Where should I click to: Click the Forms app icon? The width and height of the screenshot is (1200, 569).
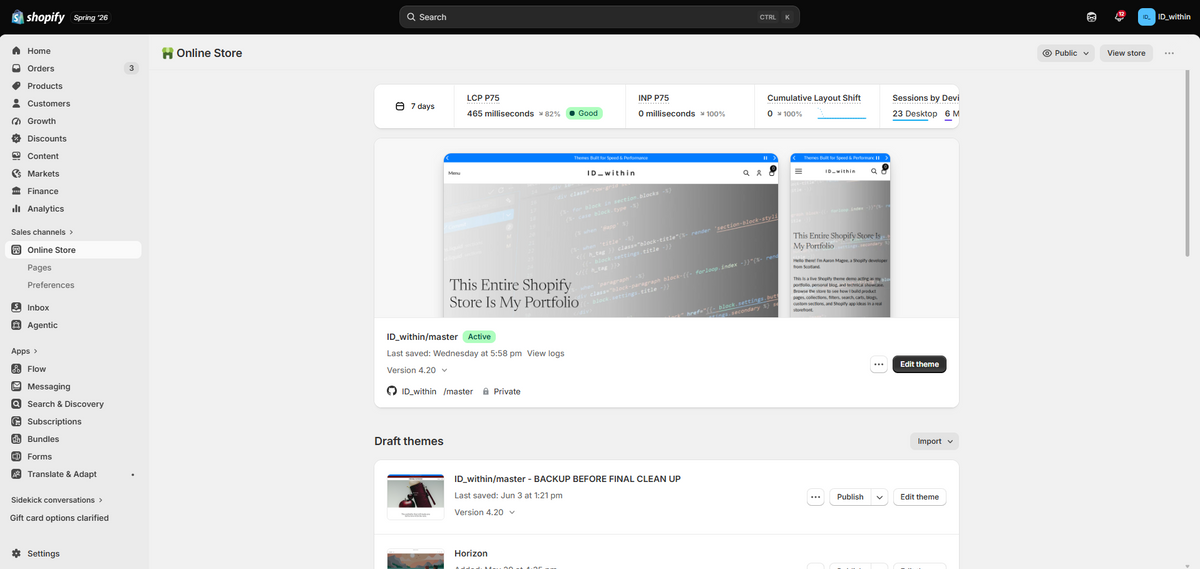tap(16, 456)
